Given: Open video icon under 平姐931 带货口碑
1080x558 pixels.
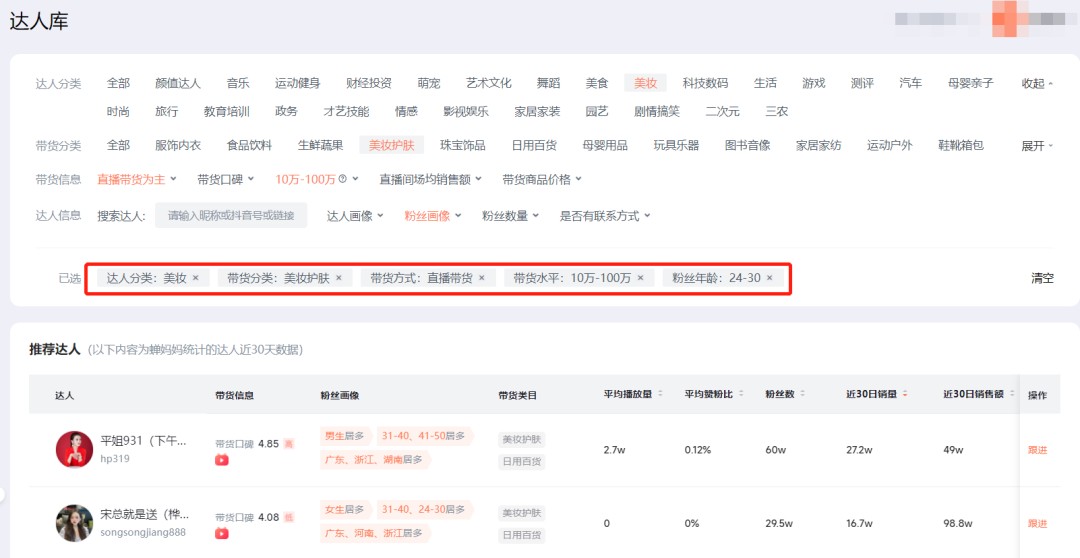Looking at the screenshot, I should point(222,459).
